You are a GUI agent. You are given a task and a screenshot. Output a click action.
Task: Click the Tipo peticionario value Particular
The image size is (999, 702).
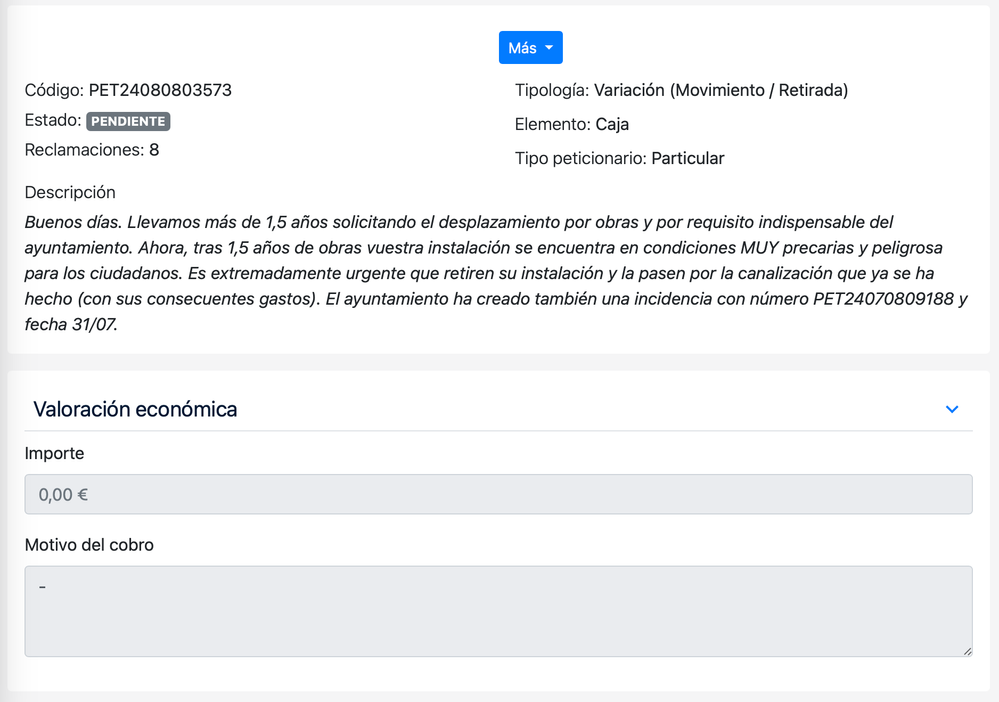point(689,158)
